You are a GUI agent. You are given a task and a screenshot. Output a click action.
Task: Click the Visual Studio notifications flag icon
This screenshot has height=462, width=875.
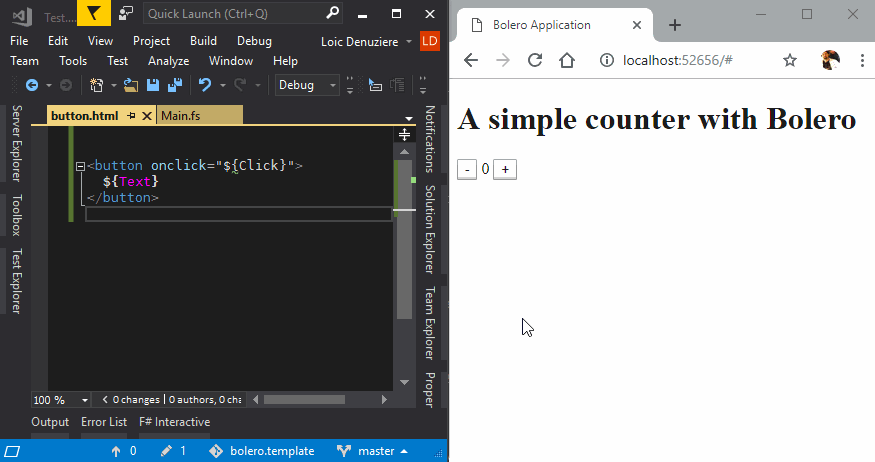pos(94,13)
